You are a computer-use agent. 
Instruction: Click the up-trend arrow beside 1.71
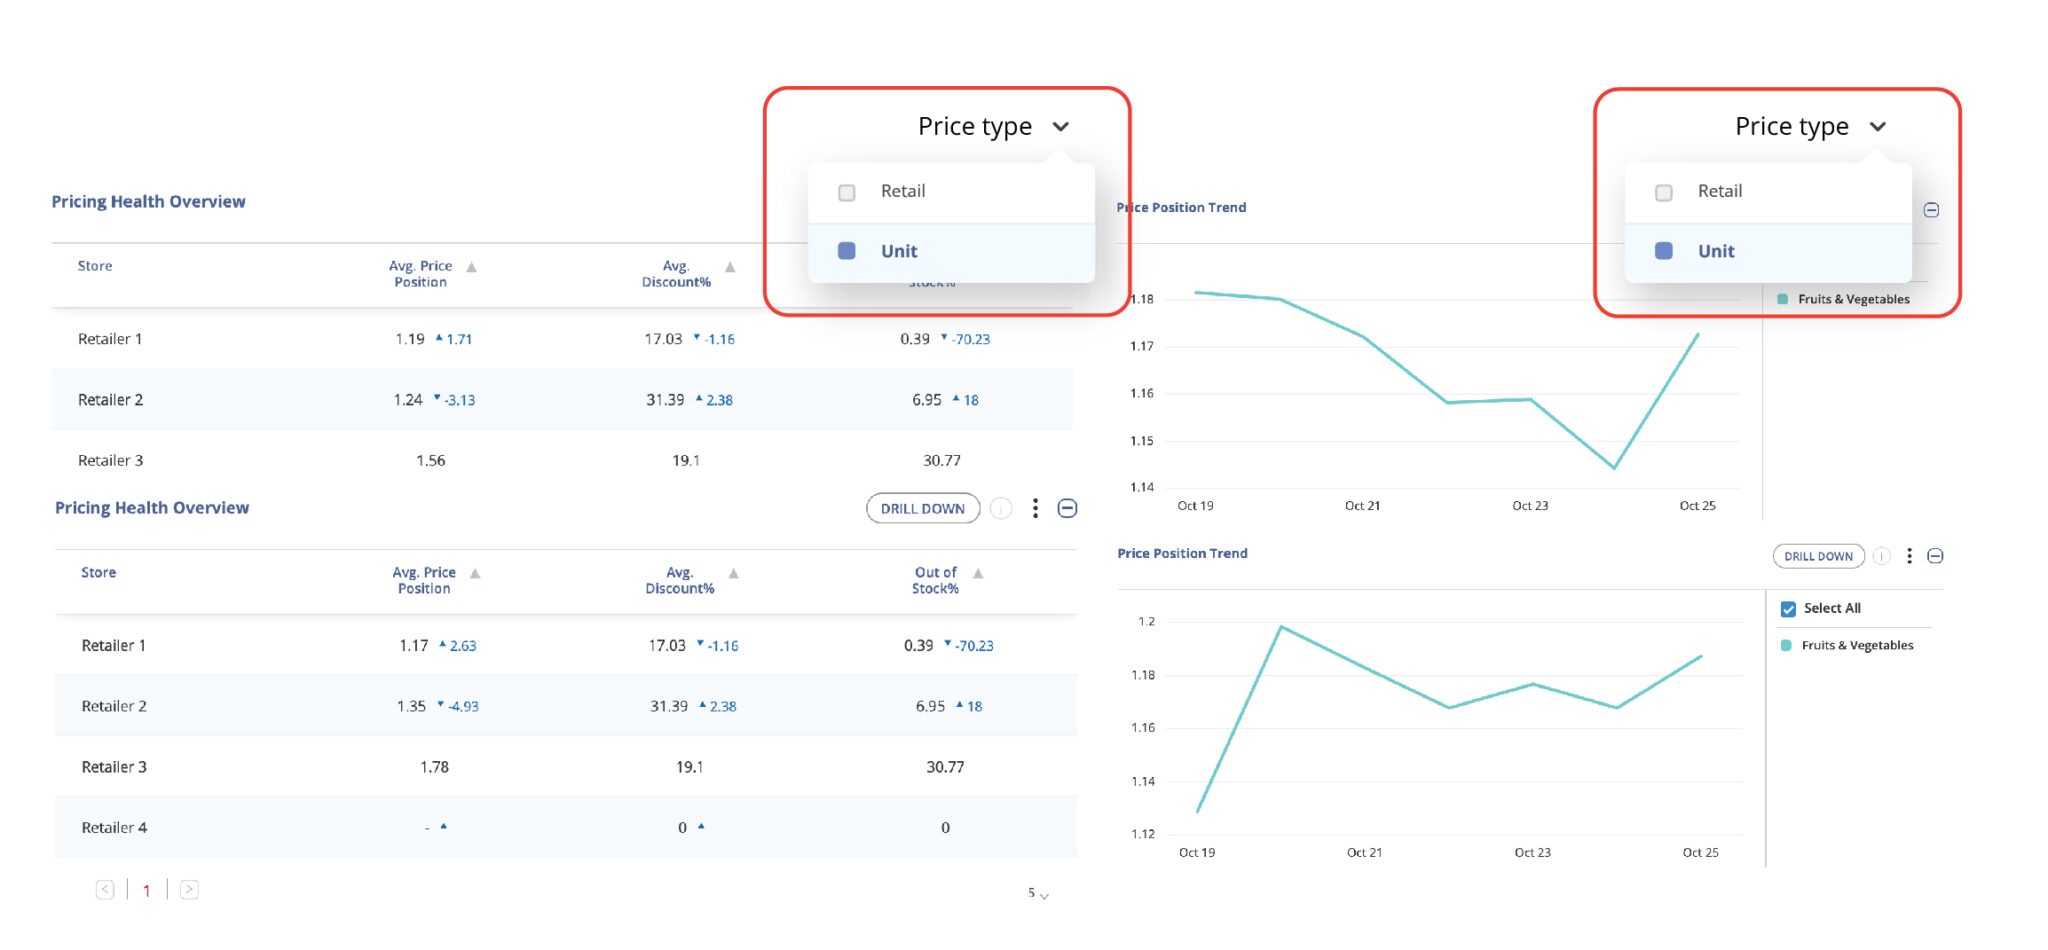[439, 338]
